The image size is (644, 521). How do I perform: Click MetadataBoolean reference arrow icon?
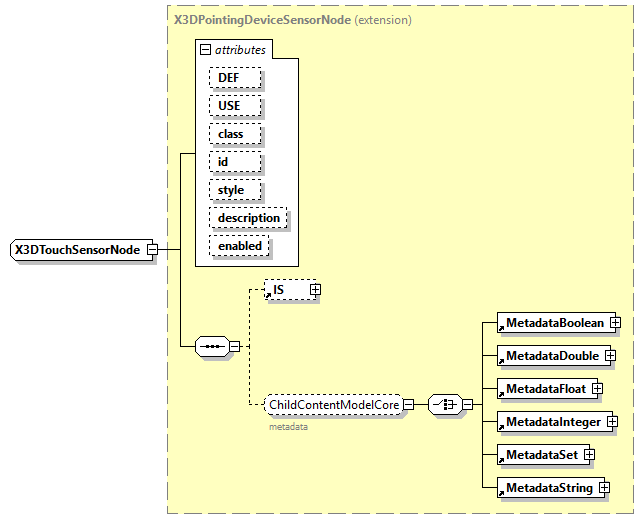click(x=501, y=328)
